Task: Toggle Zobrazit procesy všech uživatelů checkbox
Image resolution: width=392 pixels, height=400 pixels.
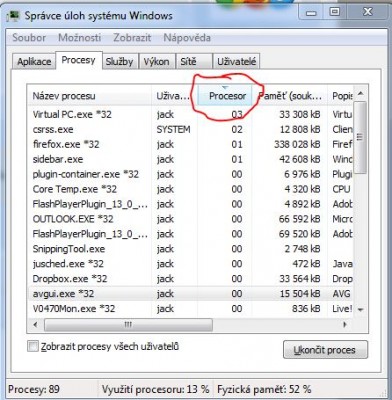Action: (33, 346)
